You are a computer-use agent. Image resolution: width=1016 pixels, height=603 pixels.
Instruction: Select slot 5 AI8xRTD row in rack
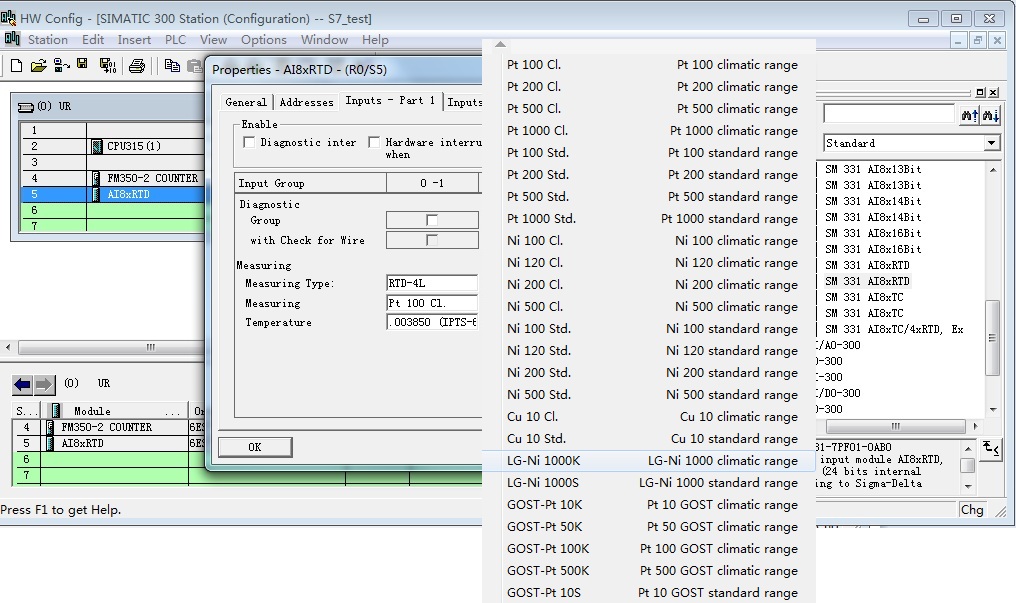[x=113, y=194]
